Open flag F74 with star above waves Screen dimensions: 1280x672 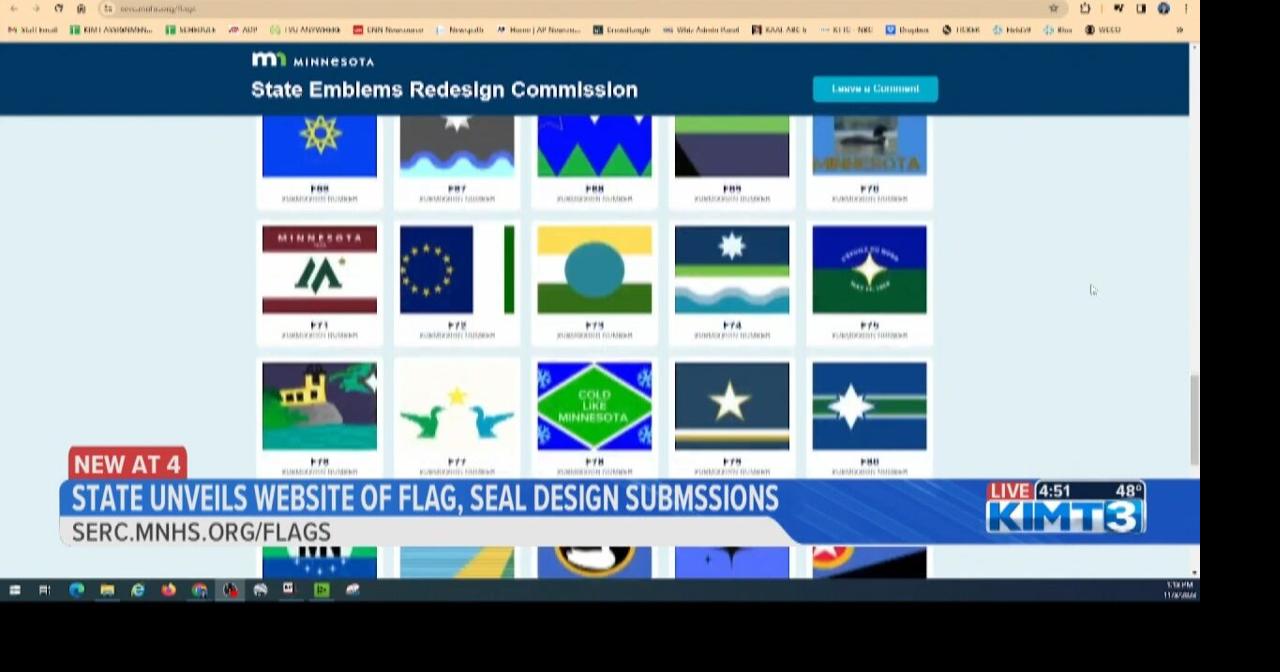coord(732,269)
